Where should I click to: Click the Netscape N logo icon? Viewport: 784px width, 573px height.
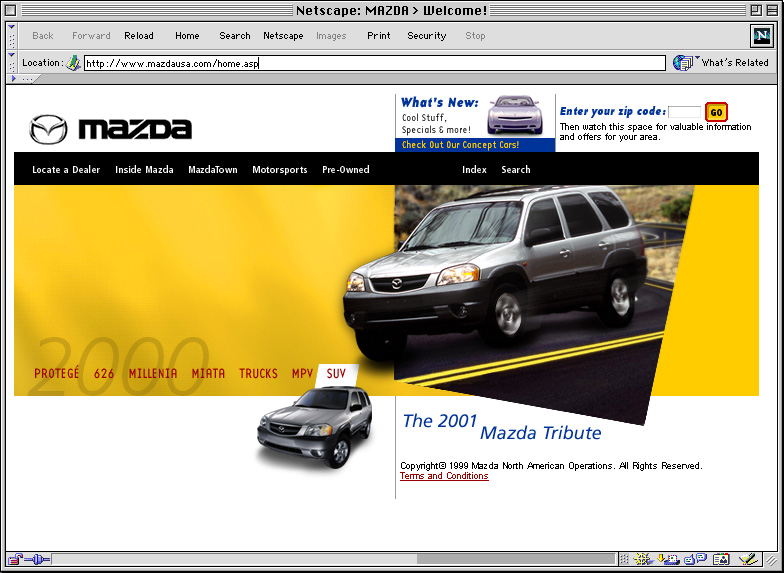762,36
